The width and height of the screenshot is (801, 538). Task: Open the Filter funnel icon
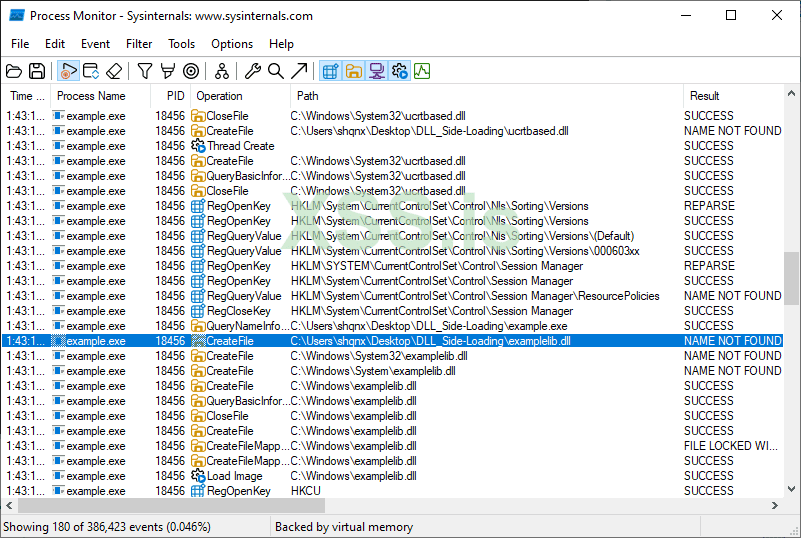tap(145, 71)
